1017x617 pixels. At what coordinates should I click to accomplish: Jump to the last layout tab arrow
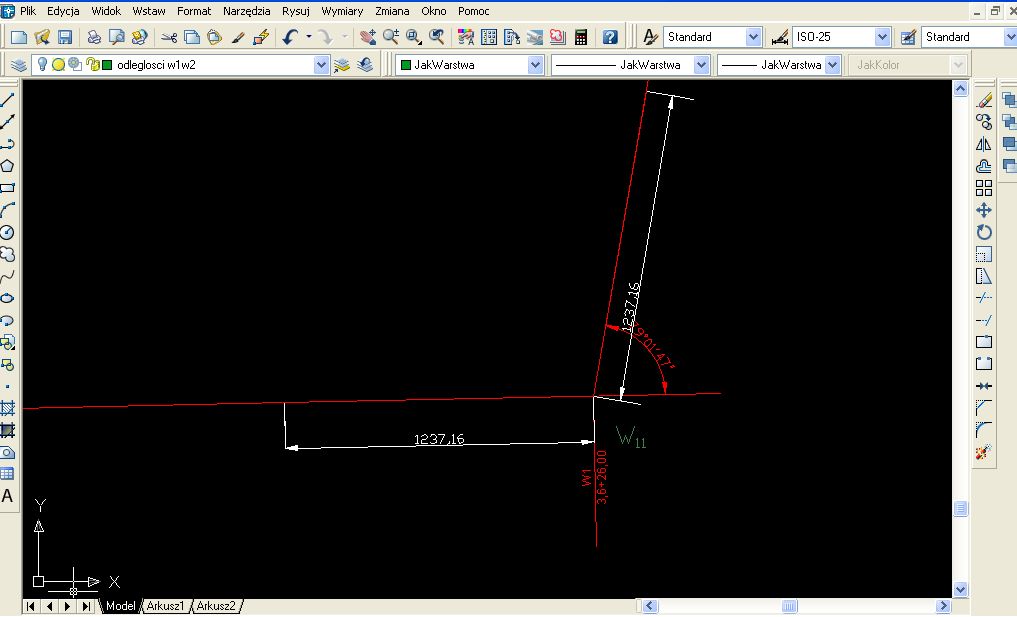(86, 606)
